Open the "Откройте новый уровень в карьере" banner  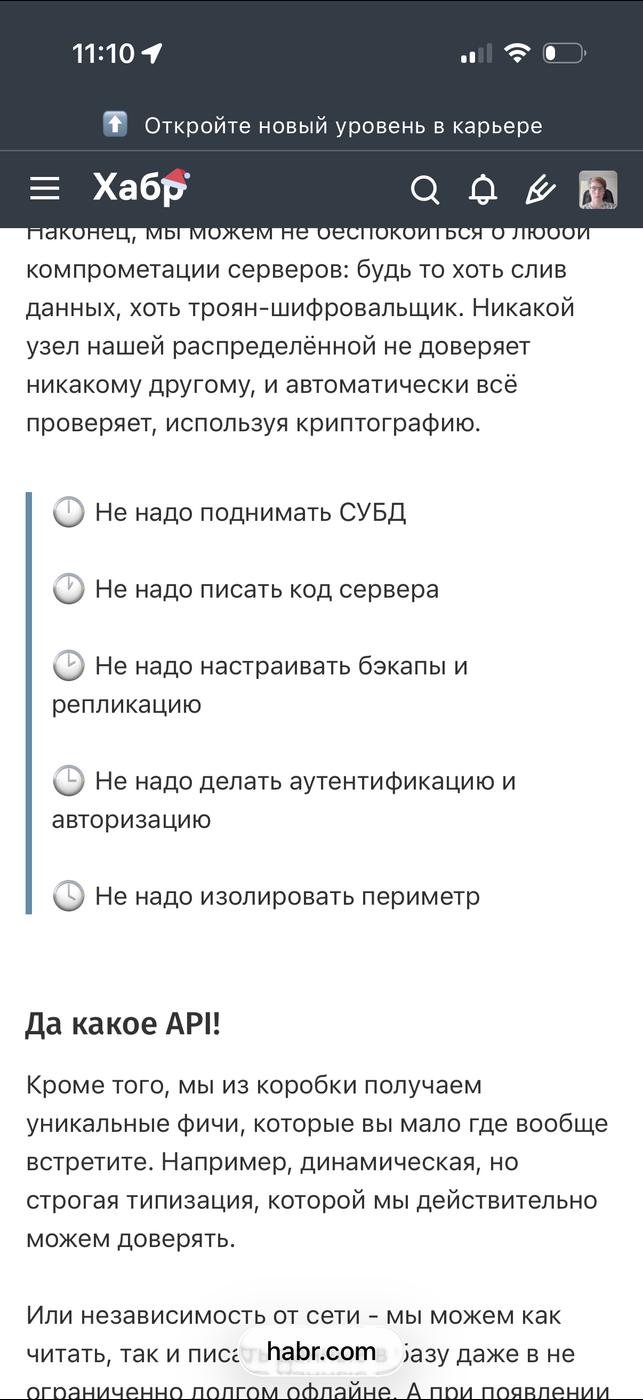[x=343, y=126]
